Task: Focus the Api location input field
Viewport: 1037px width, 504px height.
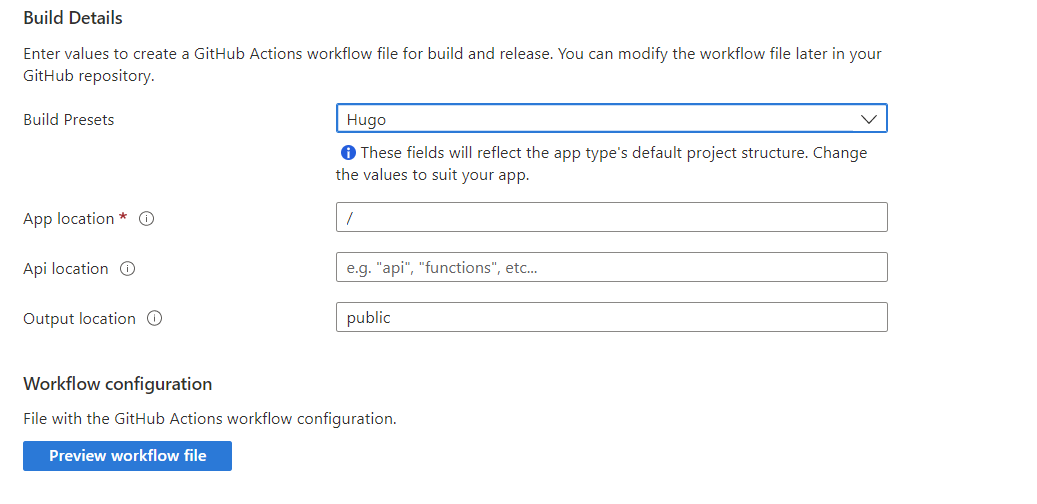Action: 611,267
